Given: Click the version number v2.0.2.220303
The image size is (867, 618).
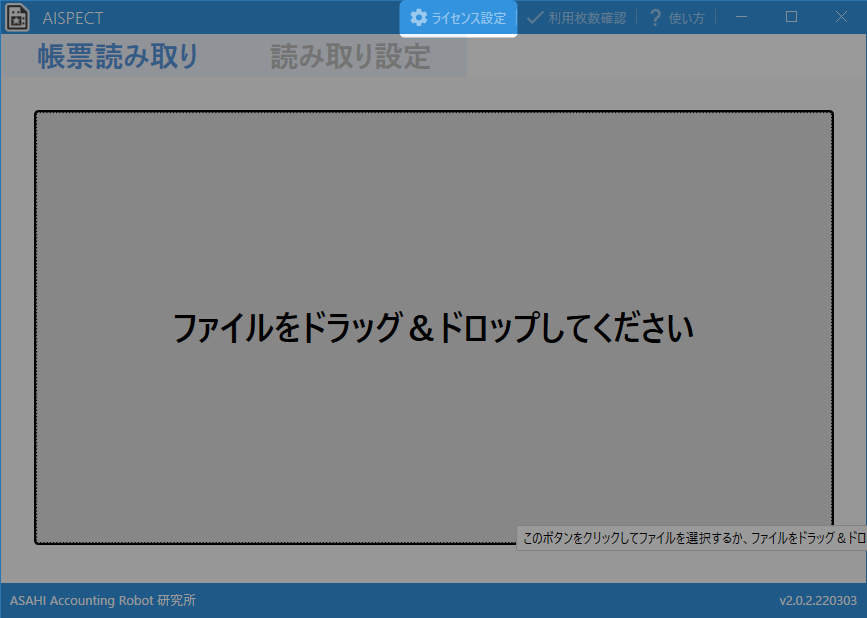Looking at the screenshot, I should [817, 601].
